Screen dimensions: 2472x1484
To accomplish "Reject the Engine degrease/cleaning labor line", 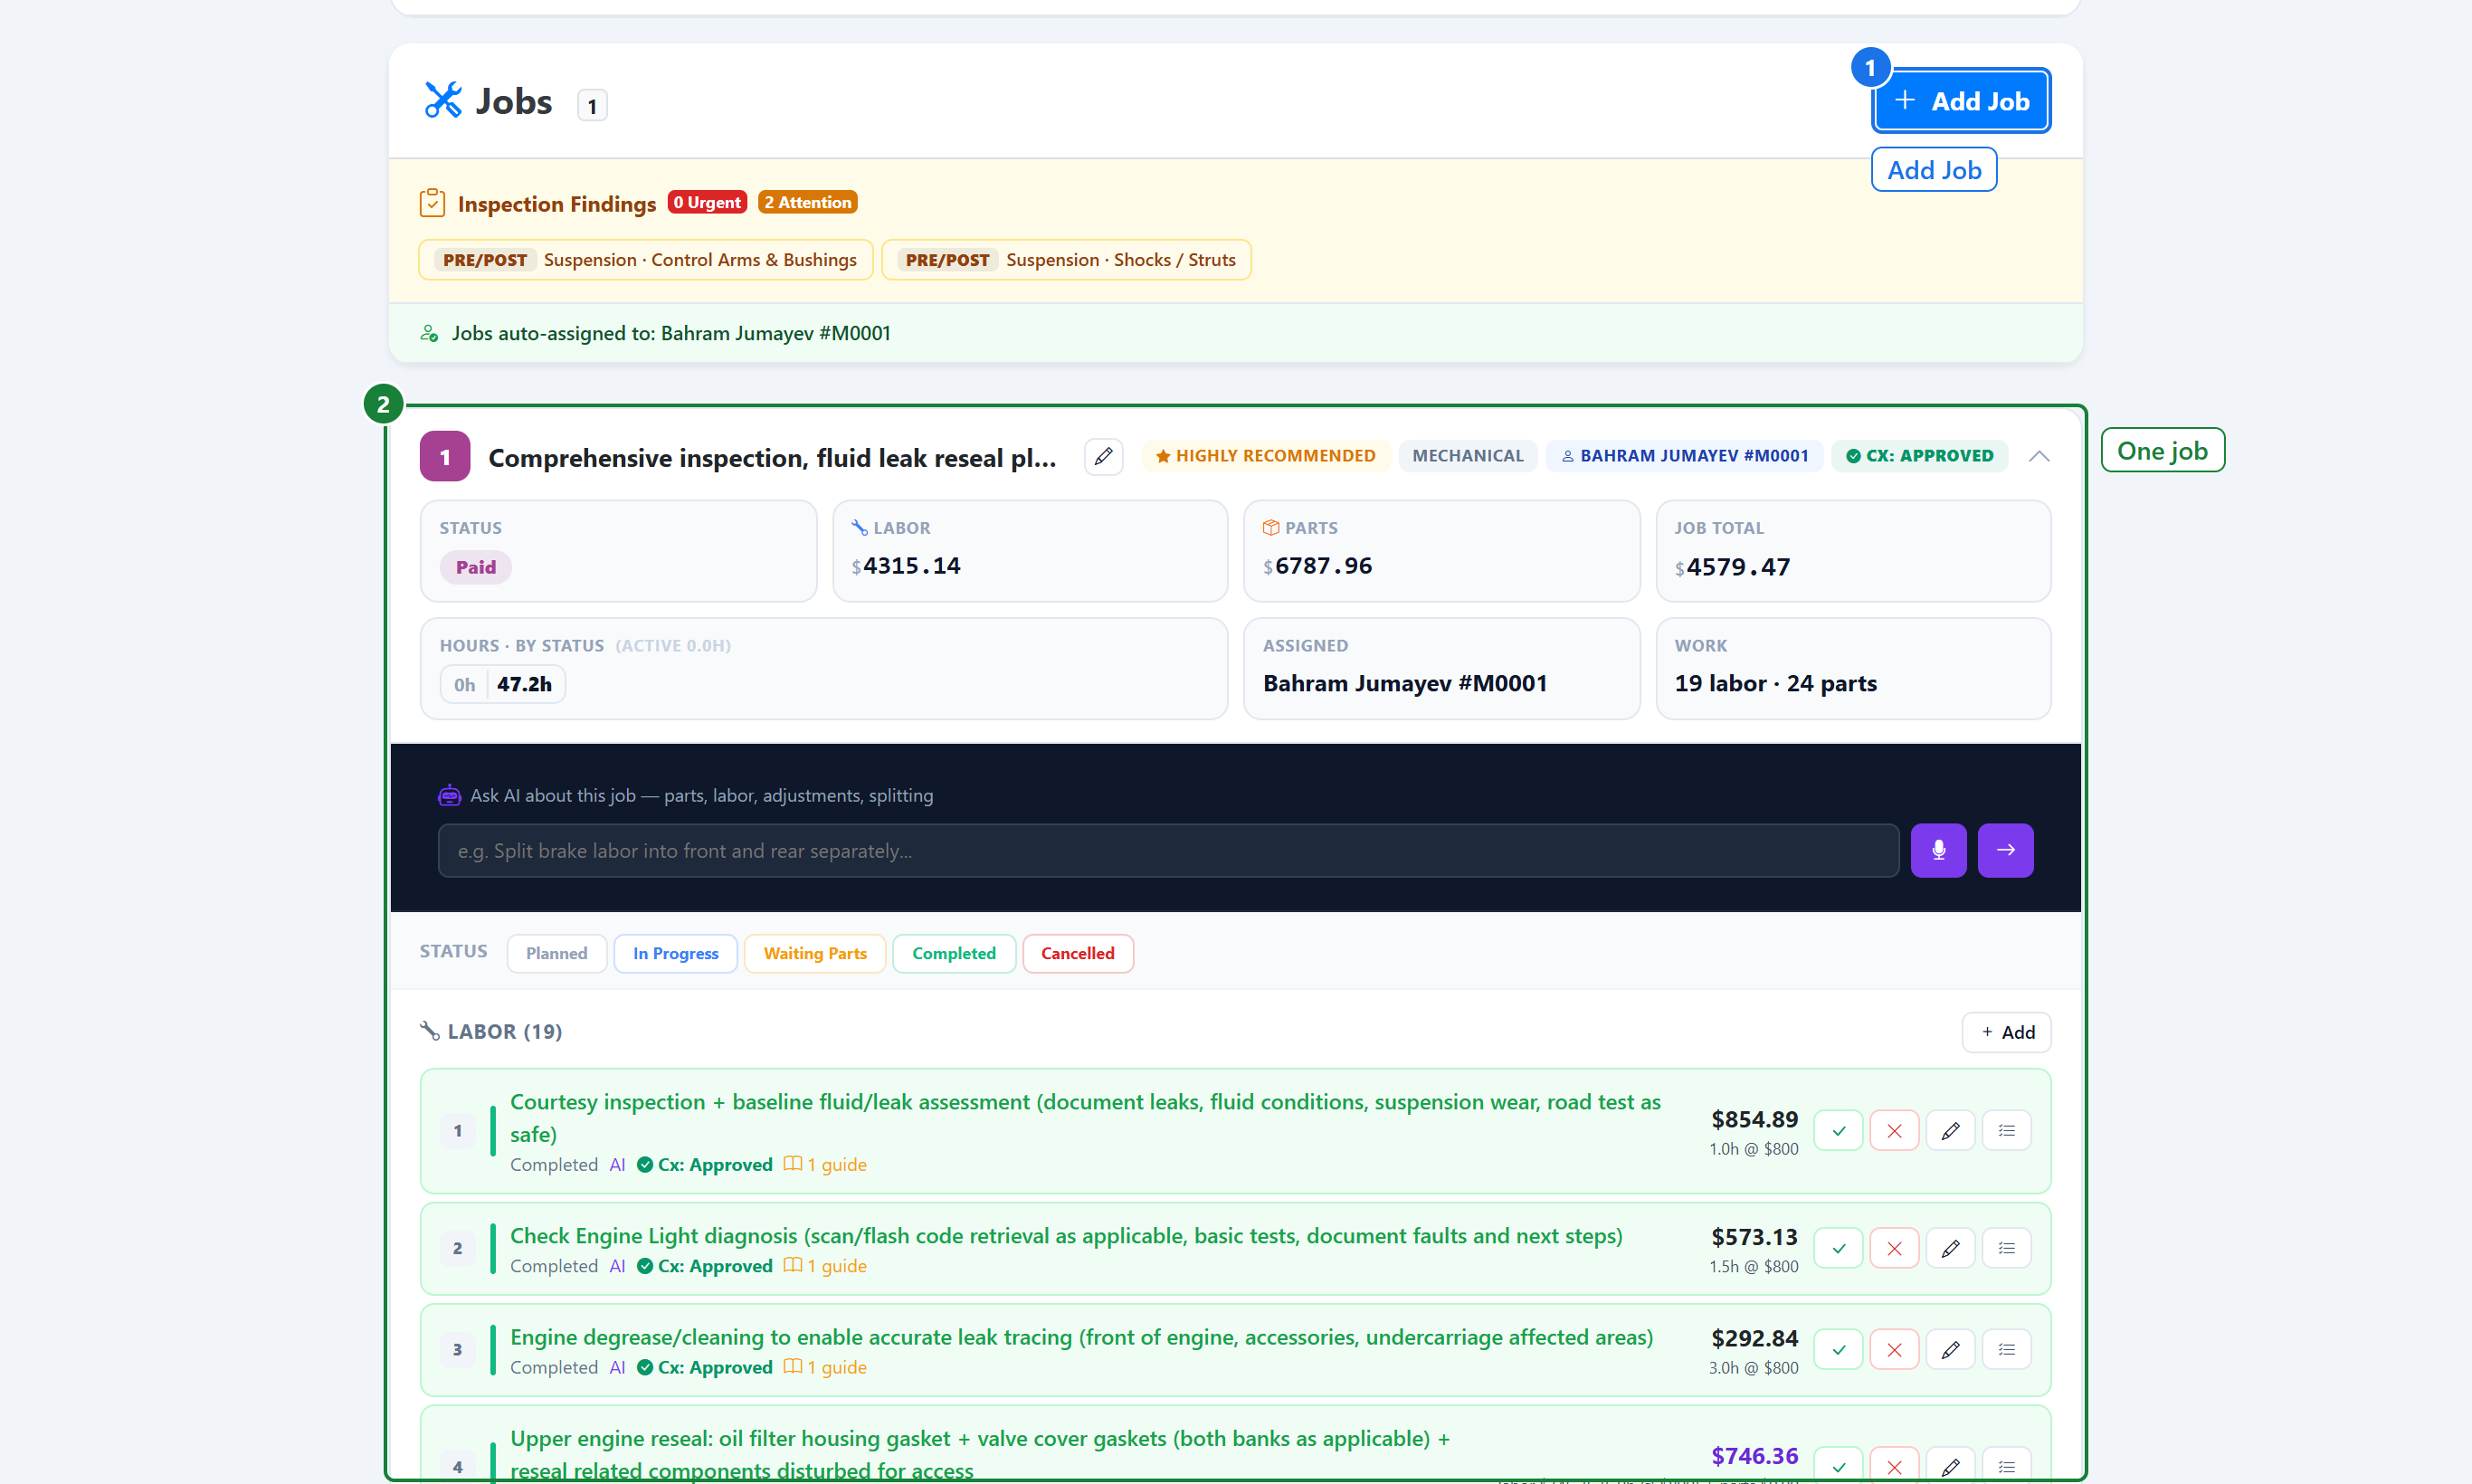I will (x=1893, y=1350).
